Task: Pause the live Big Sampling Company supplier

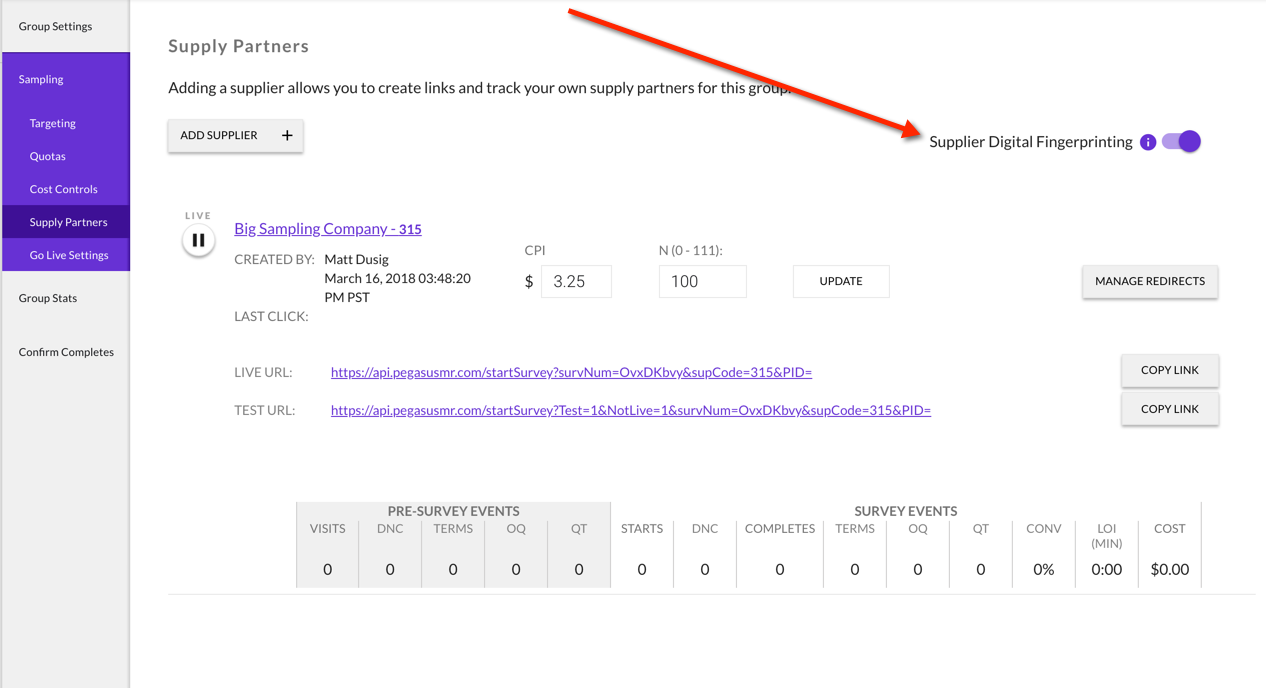Action: click(x=198, y=240)
